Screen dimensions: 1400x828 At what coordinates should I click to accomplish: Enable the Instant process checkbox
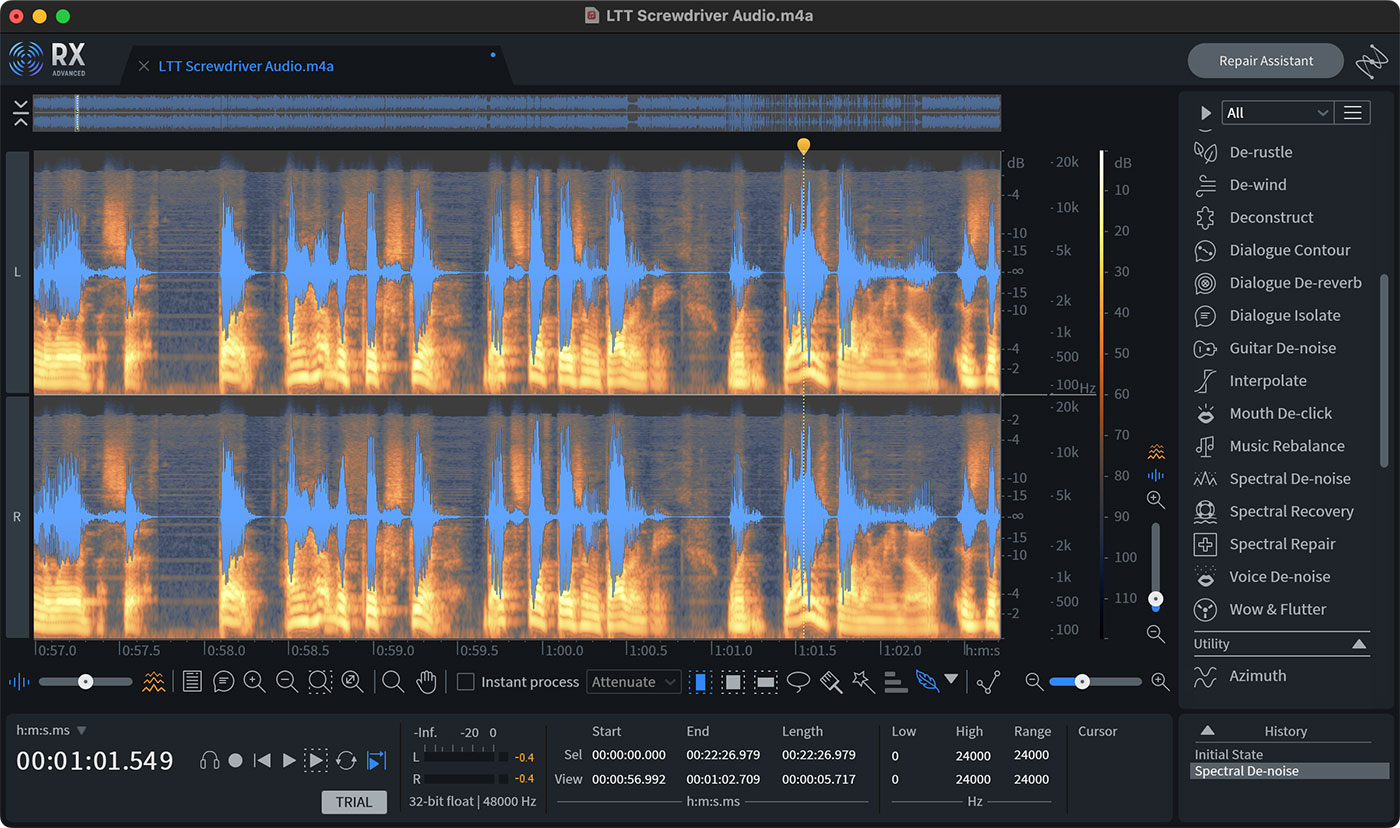[466, 682]
